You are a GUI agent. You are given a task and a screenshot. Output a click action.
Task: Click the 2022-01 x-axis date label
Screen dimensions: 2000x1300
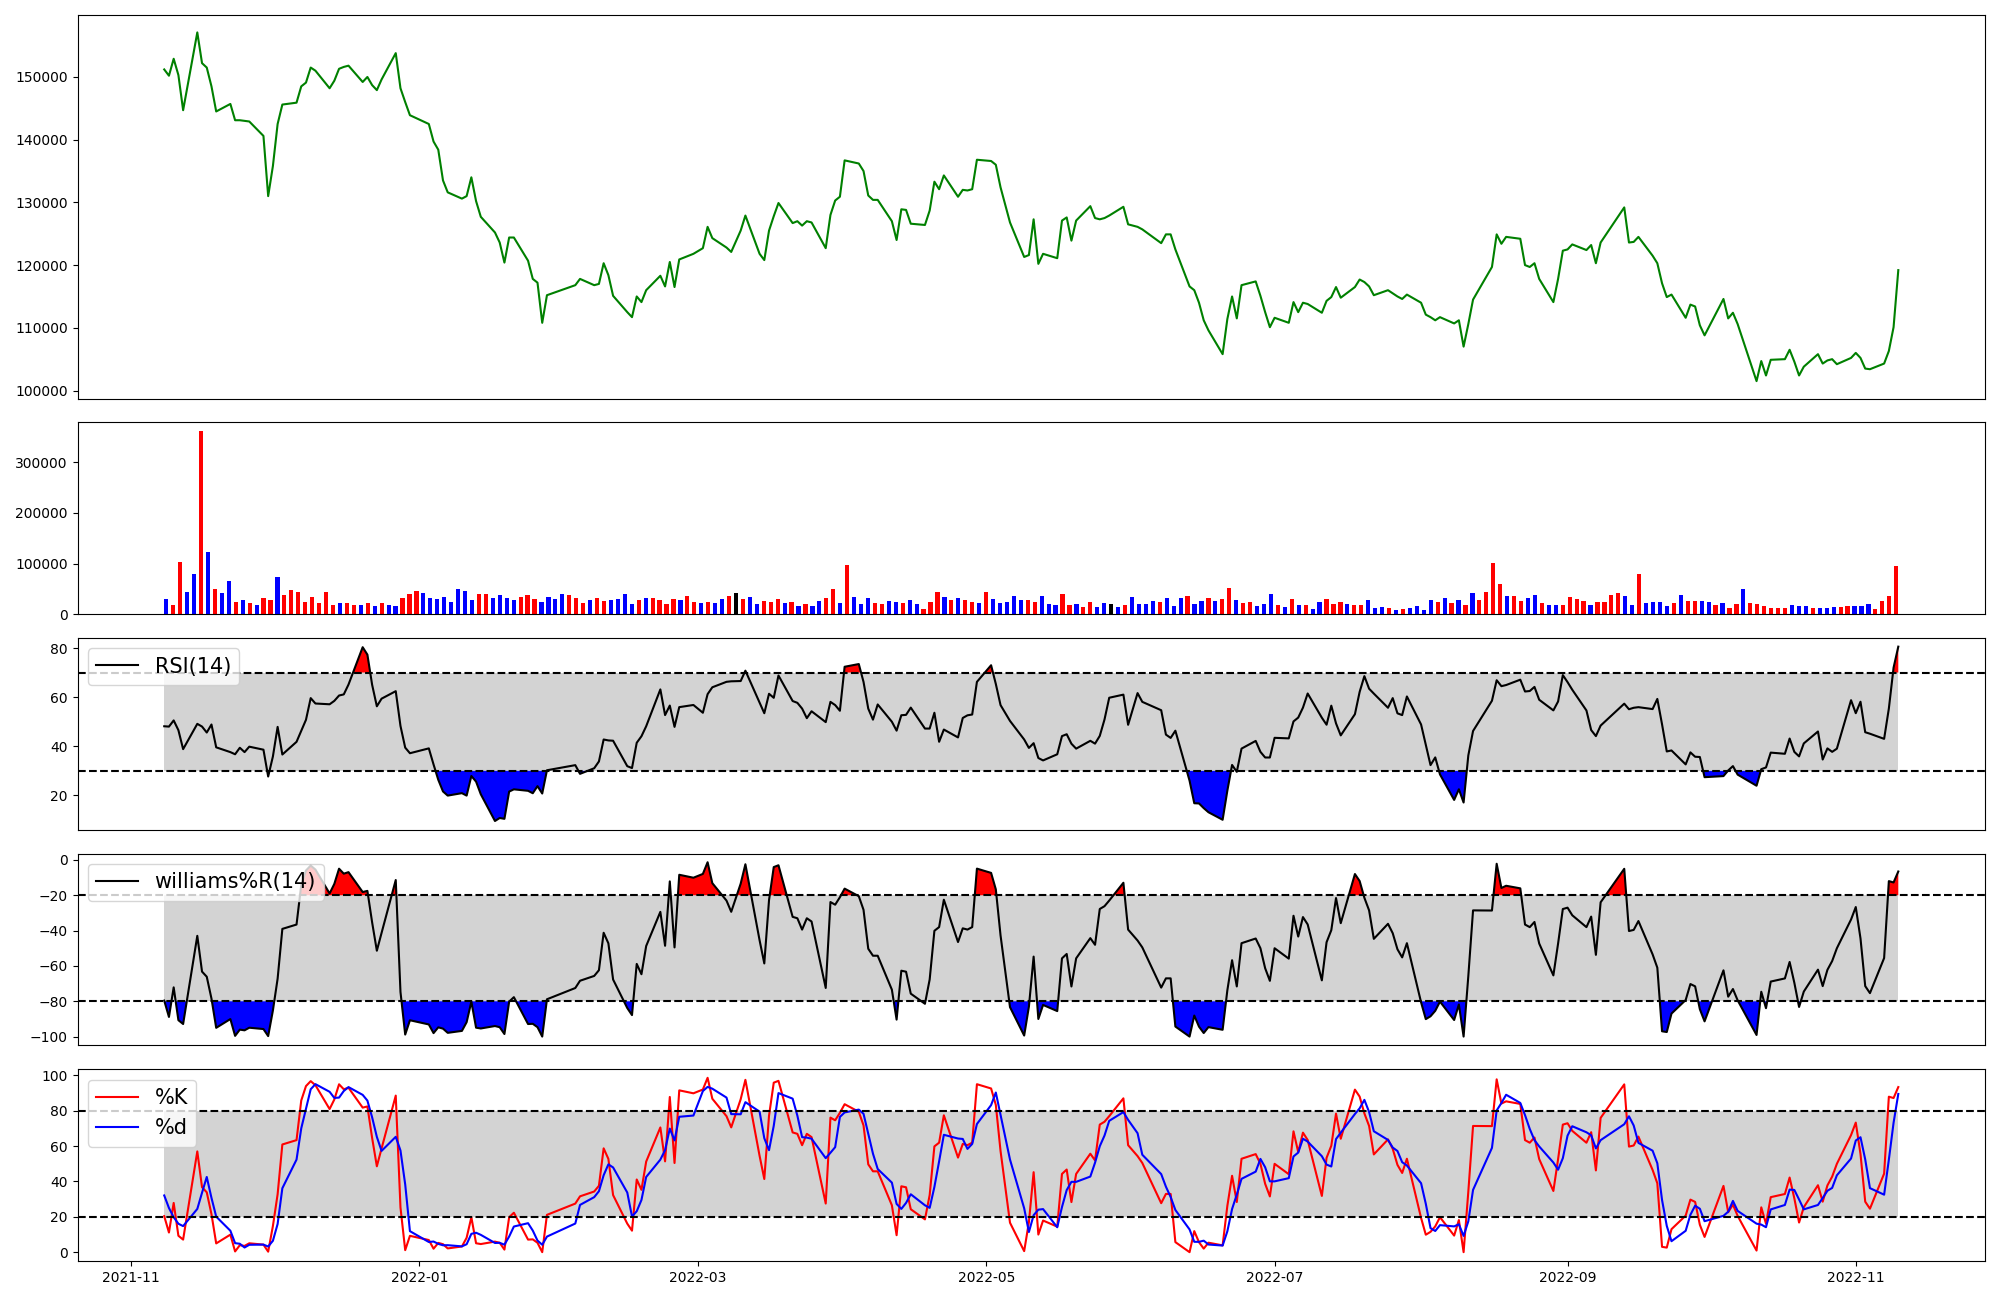tap(420, 1277)
